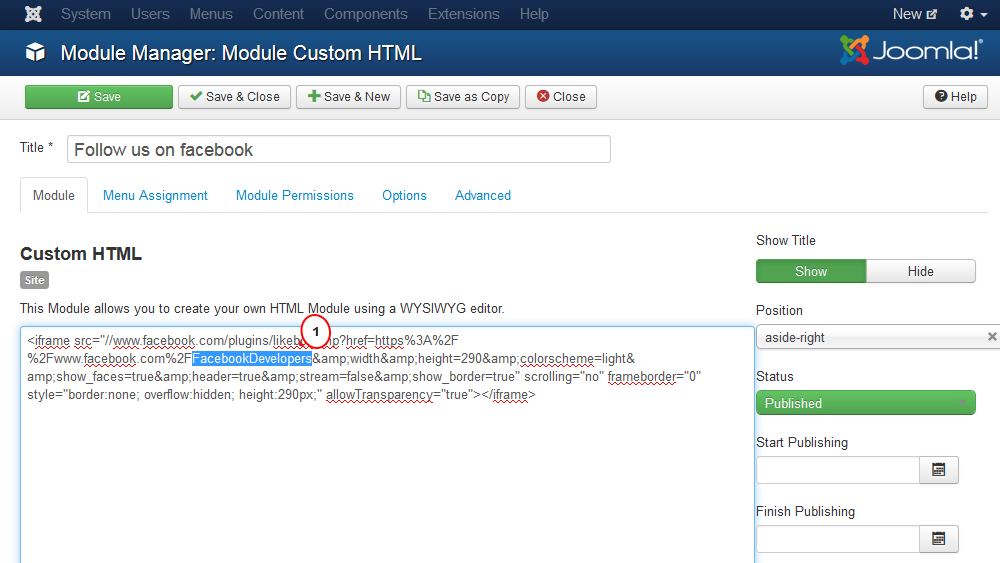
Task: Clear the aside-right position with the x icon
Action: [x=992, y=337]
